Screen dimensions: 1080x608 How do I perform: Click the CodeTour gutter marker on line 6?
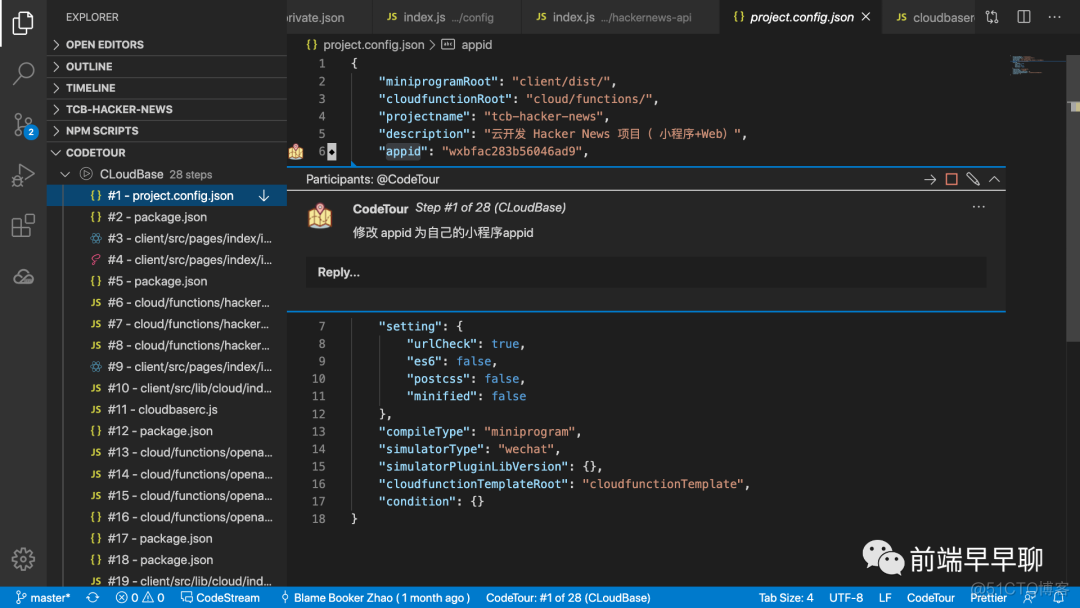click(295, 151)
